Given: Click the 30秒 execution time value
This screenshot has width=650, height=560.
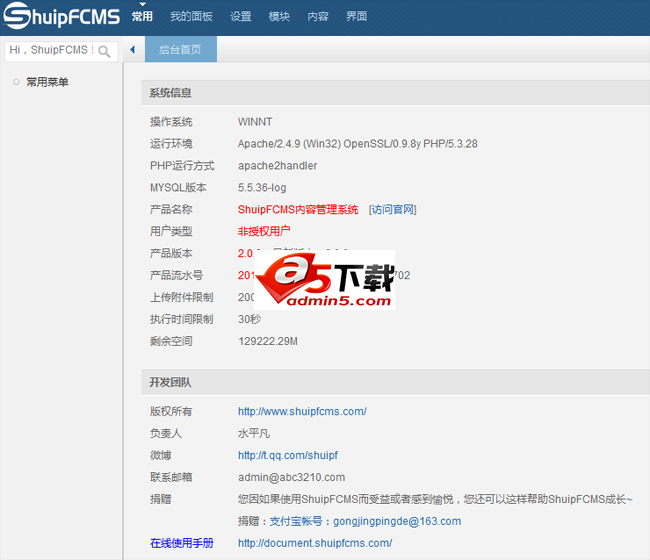Looking at the screenshot, I should (250, 319).
